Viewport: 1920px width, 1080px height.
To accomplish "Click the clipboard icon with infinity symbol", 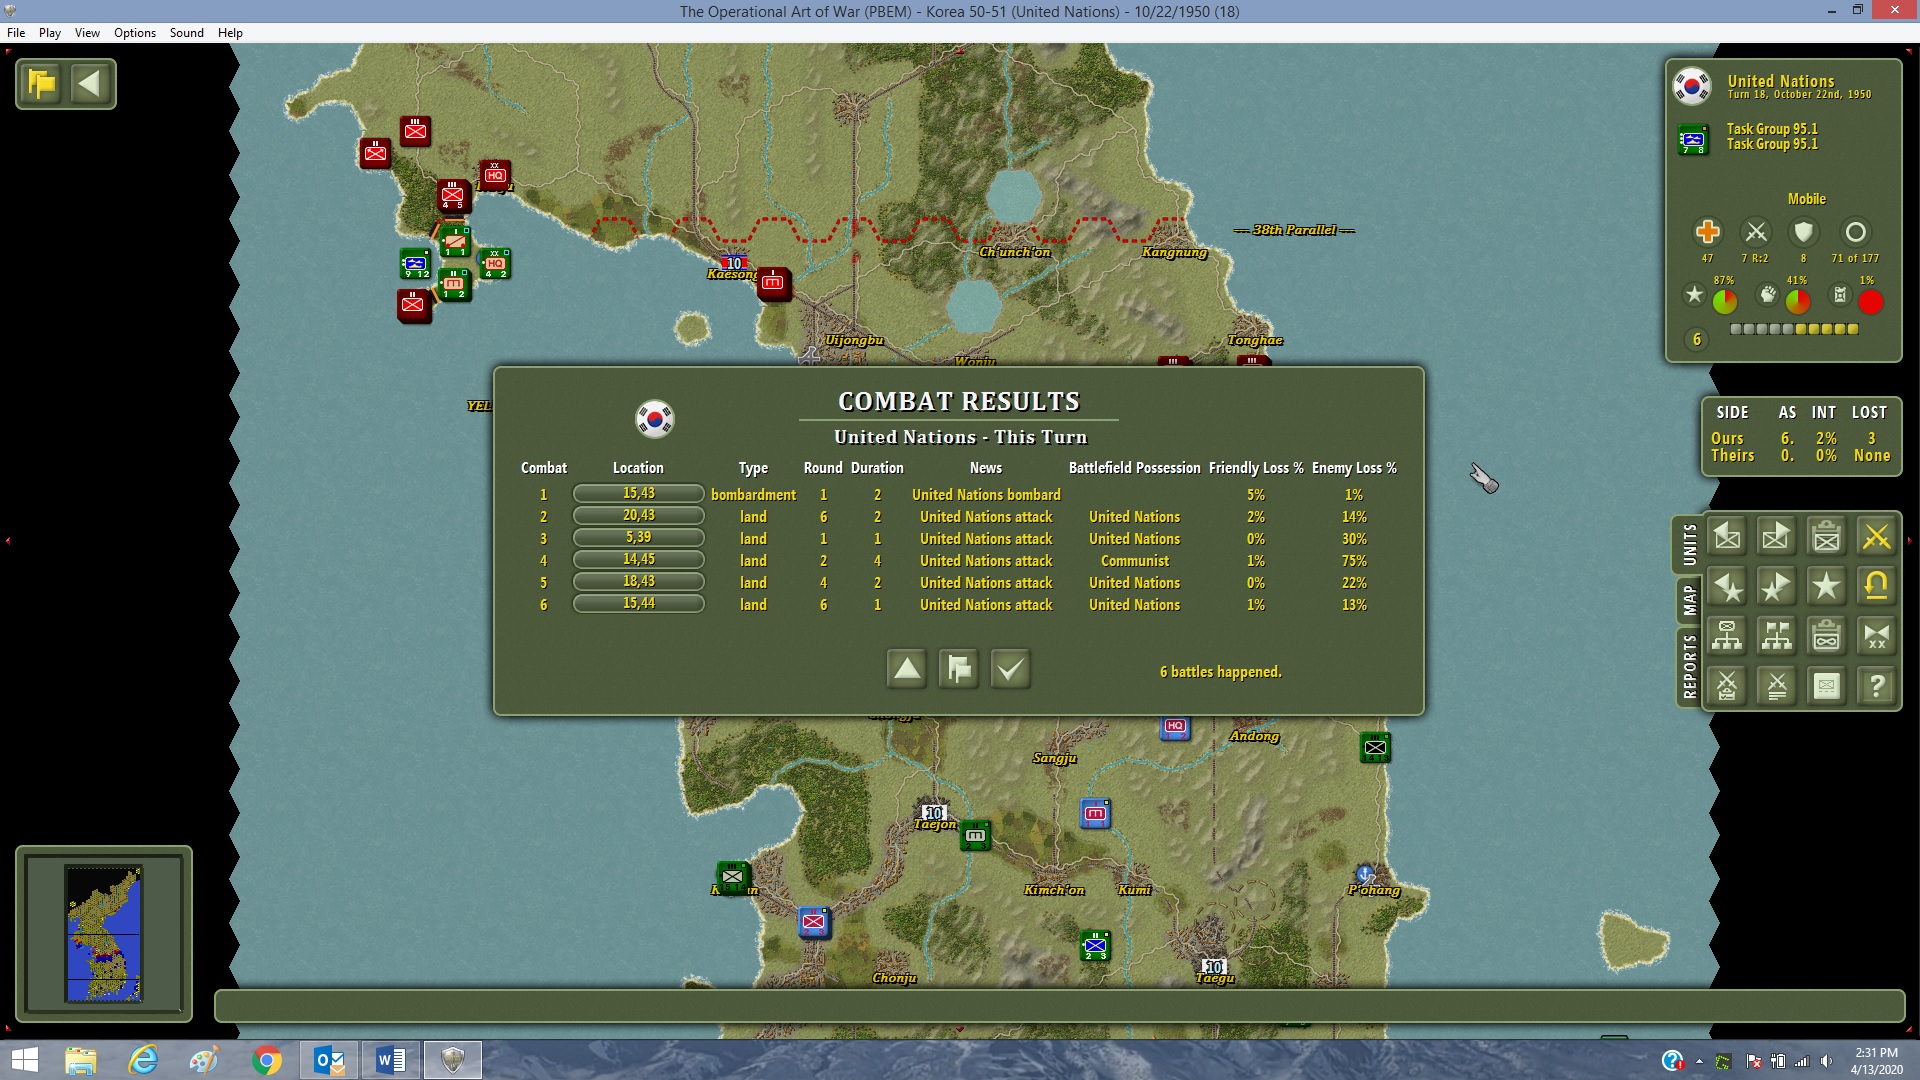I will (x=1827, y=636).
